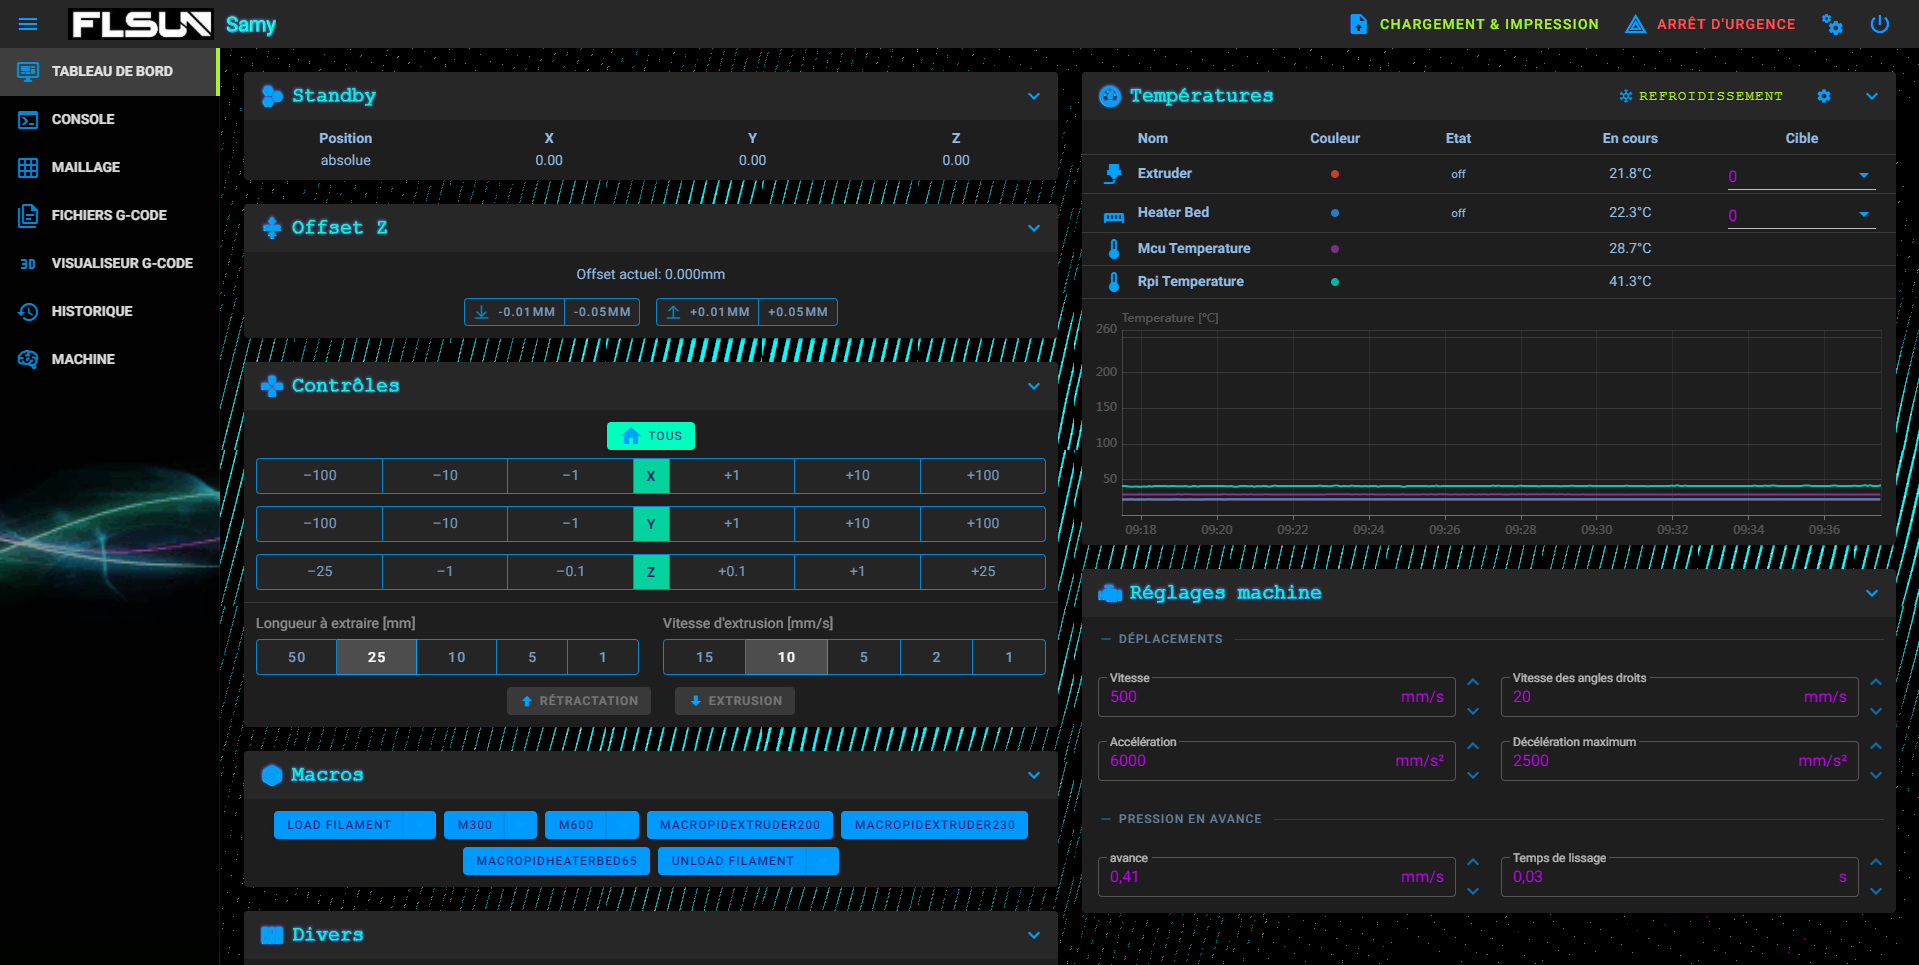Click the Accélération value input field
Image resolution: width=1919 pixels, height=965 pixels.
click(1250, 761)
